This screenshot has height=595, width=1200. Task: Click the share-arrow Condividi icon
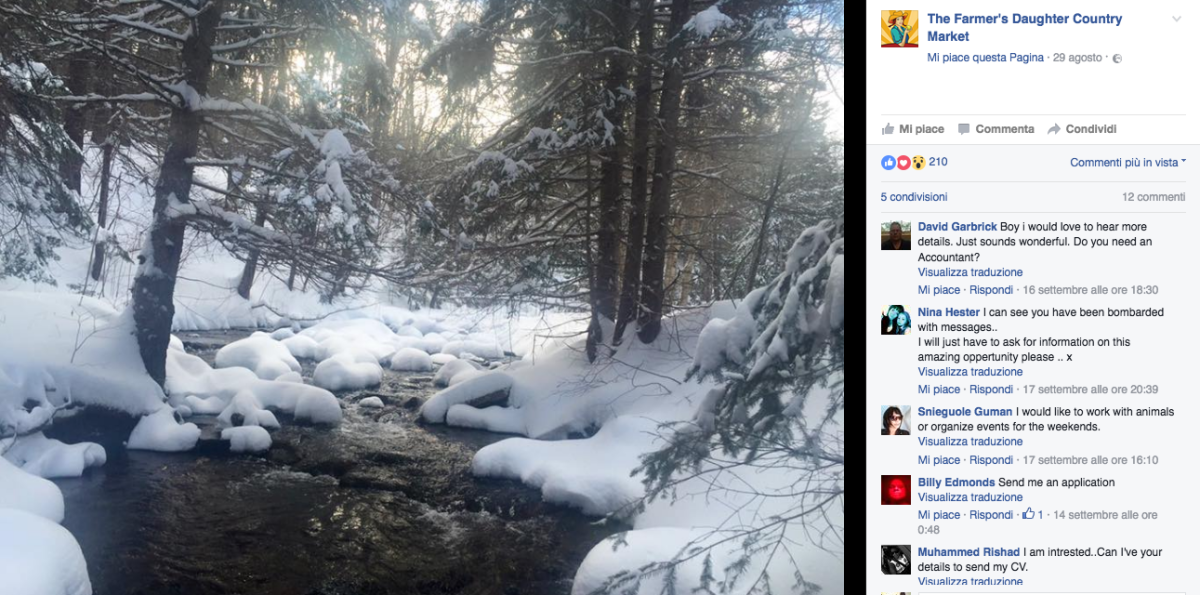[x=1054, y=129]
